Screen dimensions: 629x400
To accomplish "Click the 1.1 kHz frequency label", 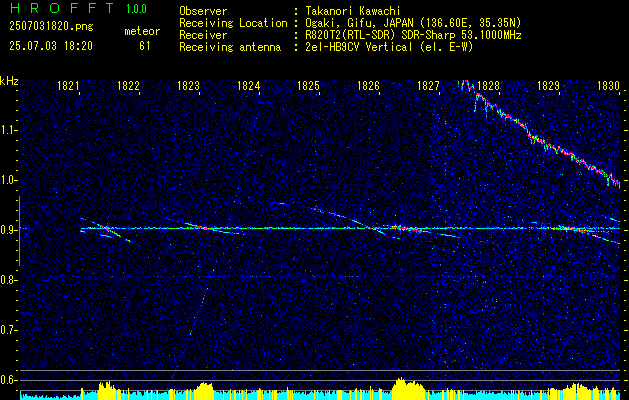I will pyautogui.click(x=7, y=130).
